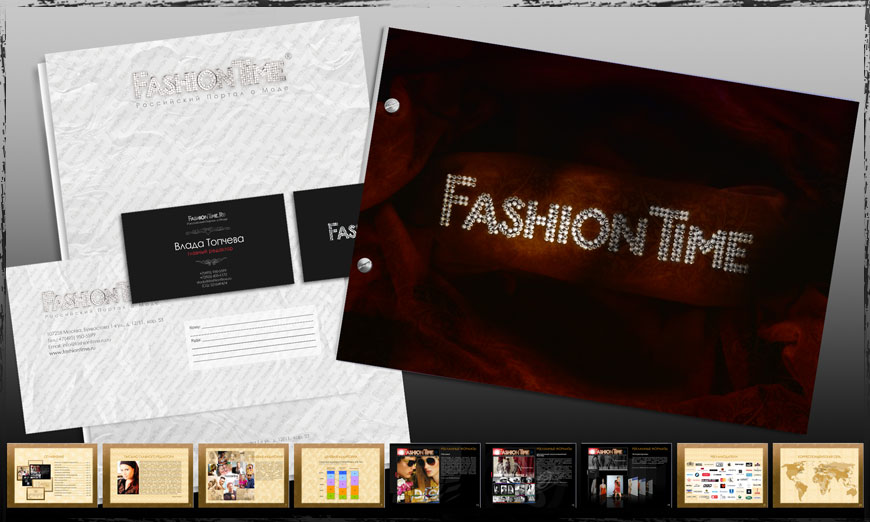
Task: Click the small FashionTime.ru logo on the black business card
Action: pyautogui.click(x=206, y=217)
